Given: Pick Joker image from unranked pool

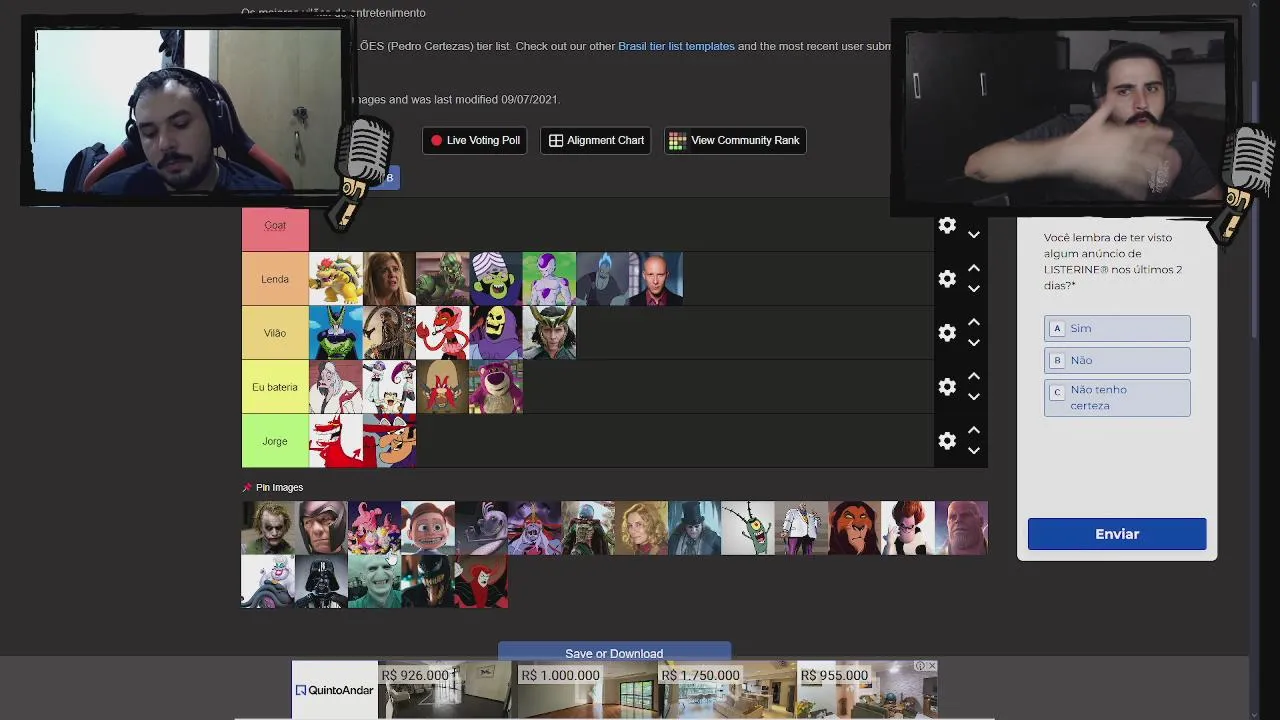Looking at the screenshot, I should [268, 528].
